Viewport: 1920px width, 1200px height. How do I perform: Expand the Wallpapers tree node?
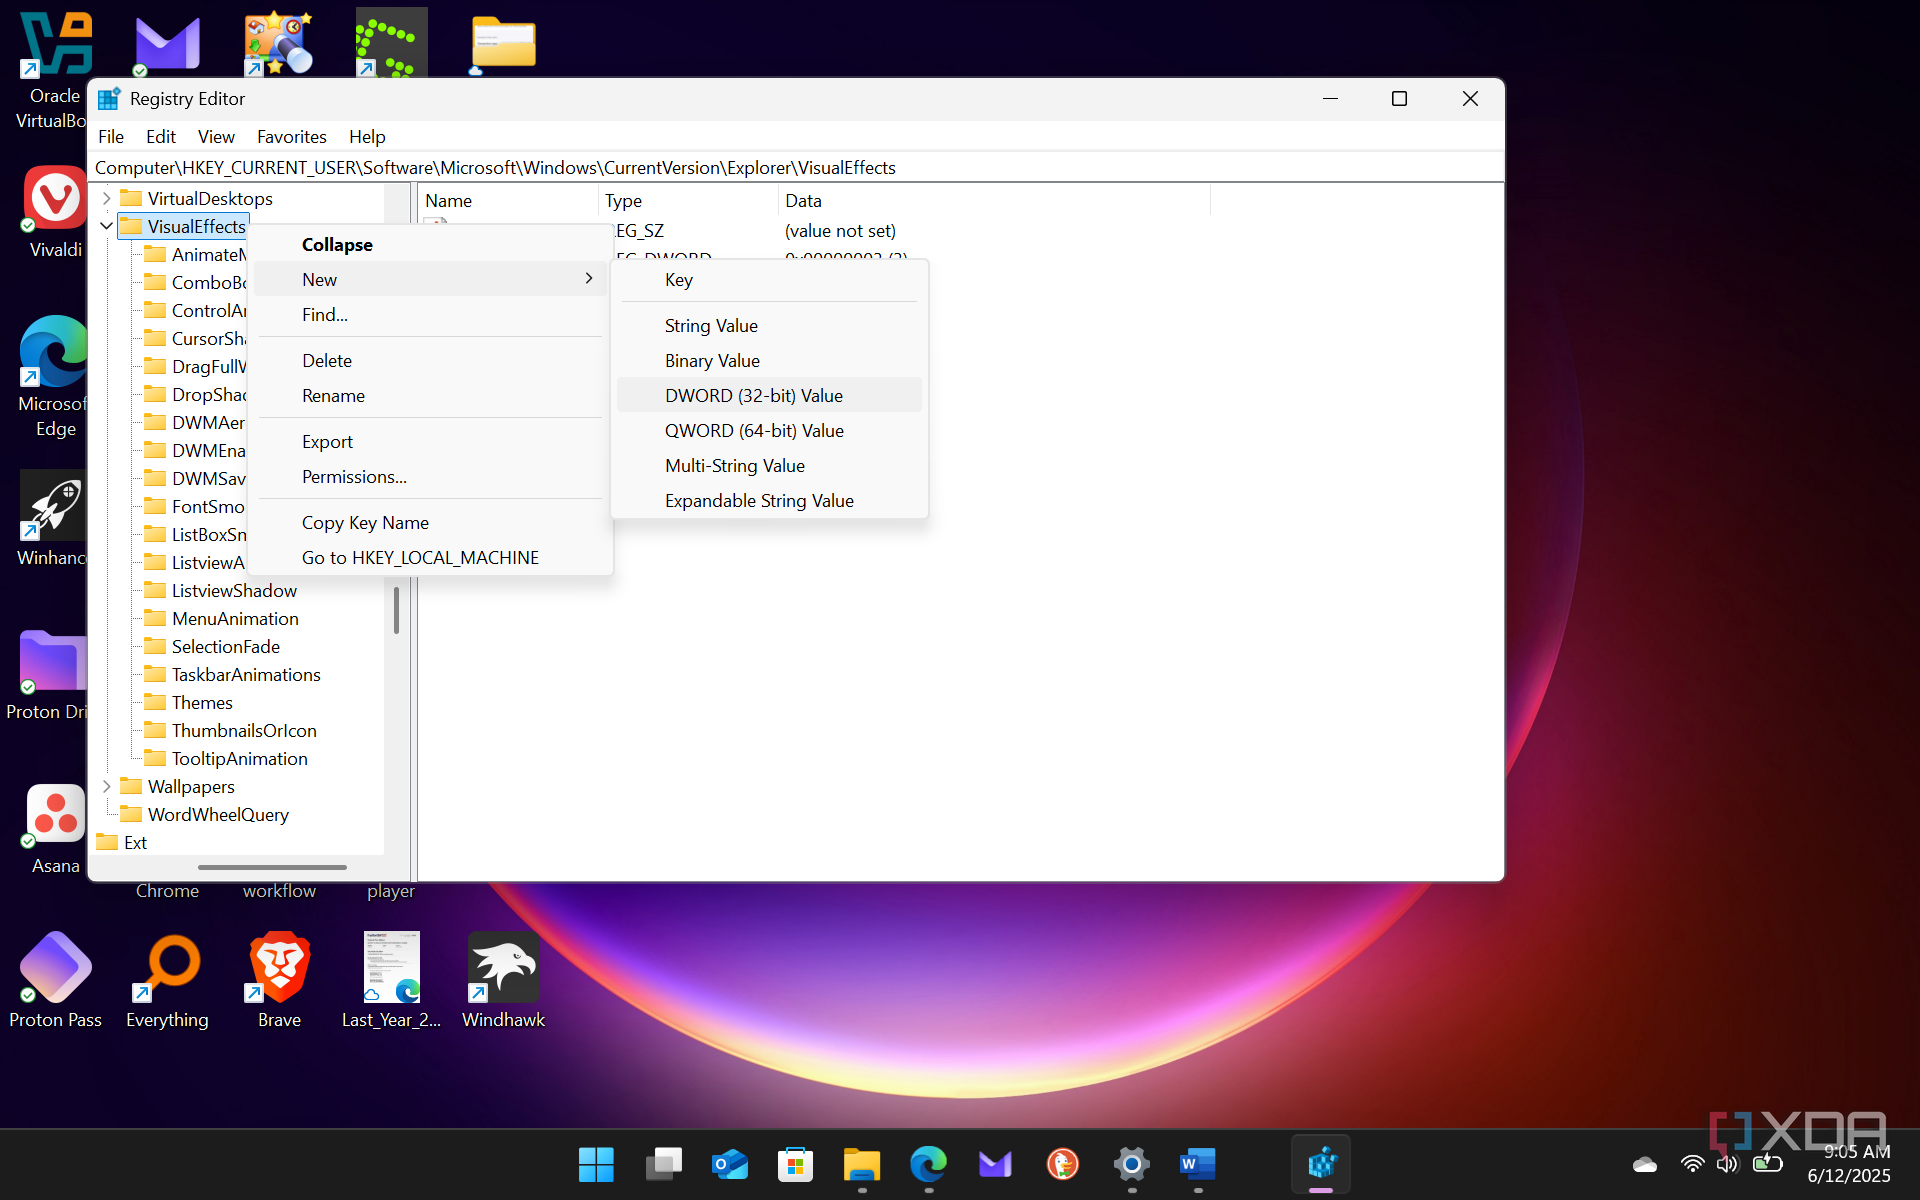click(x=106, y=787)
